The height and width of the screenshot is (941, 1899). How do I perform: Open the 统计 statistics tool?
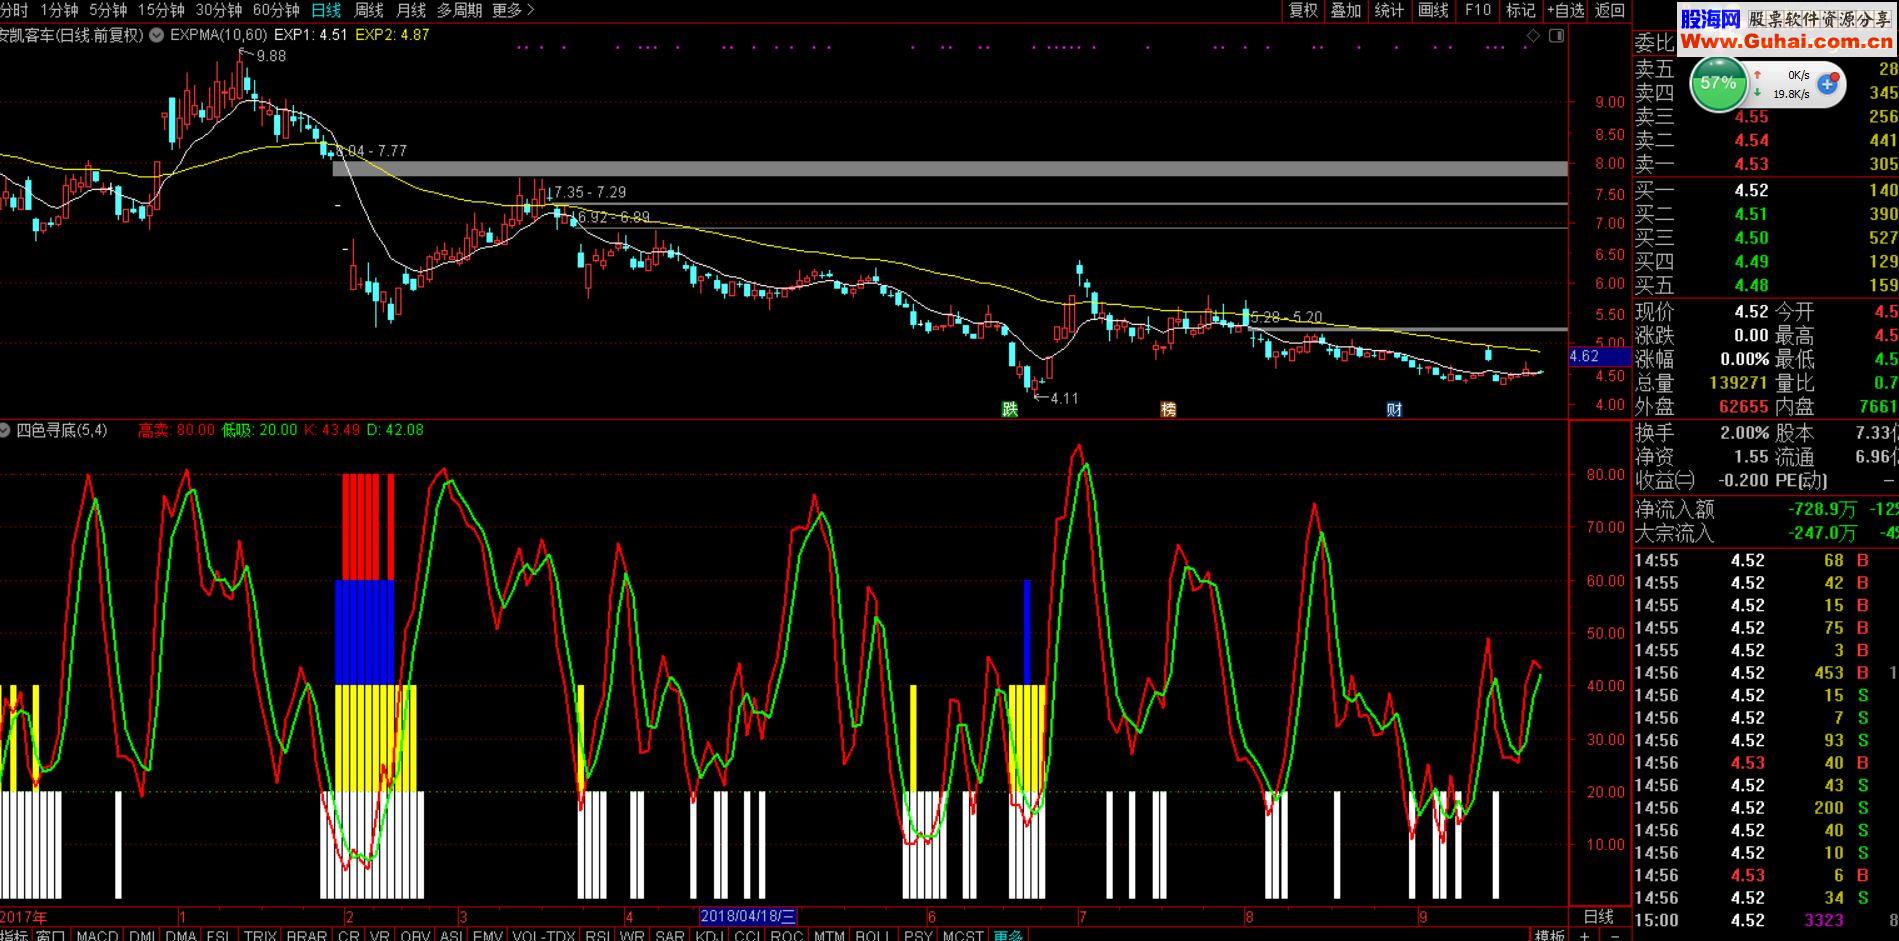click(x=1389, y=10)
